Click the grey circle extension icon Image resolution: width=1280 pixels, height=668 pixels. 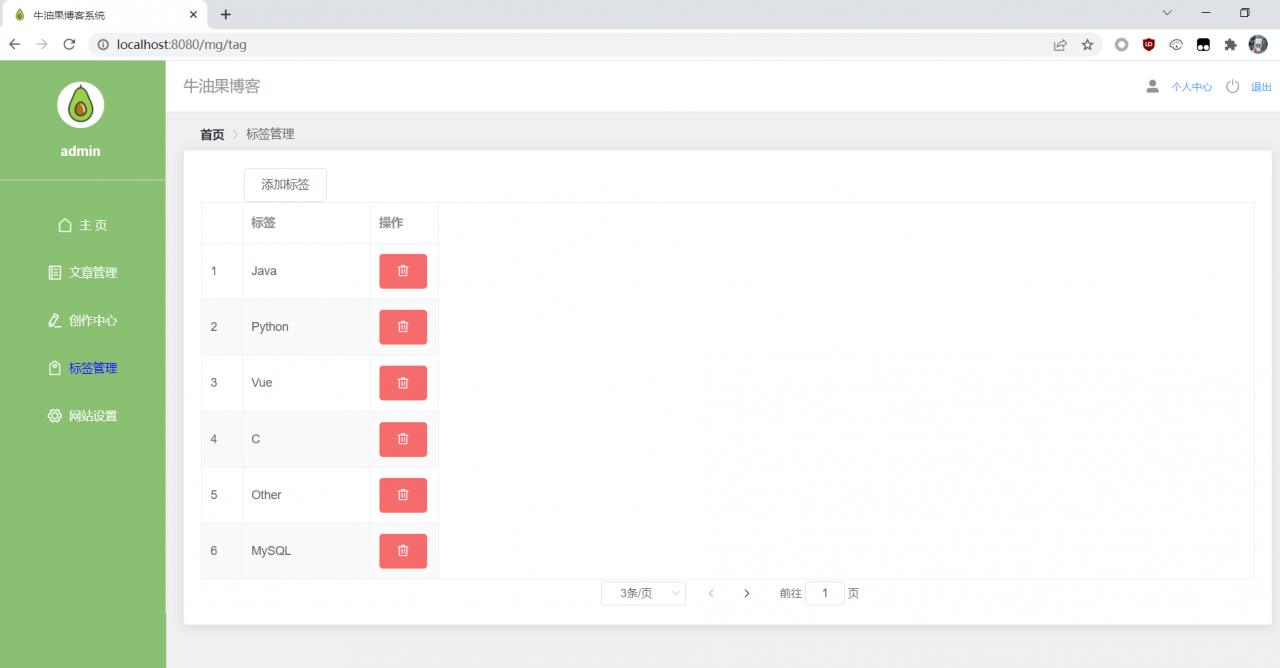1122,44
